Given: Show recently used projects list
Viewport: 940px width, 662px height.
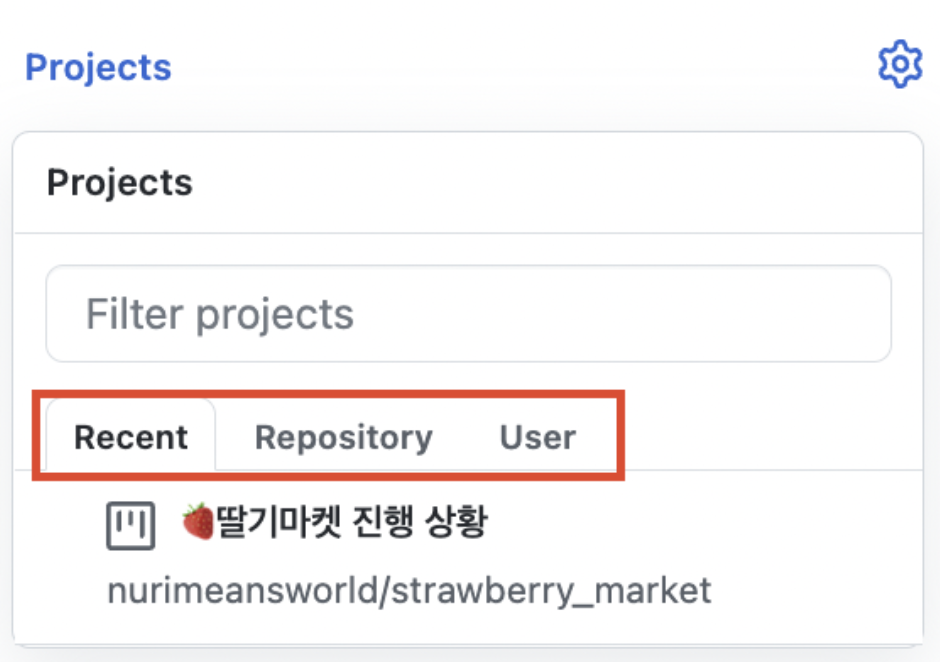Looking at the screenshot, I should pos(131,436).
